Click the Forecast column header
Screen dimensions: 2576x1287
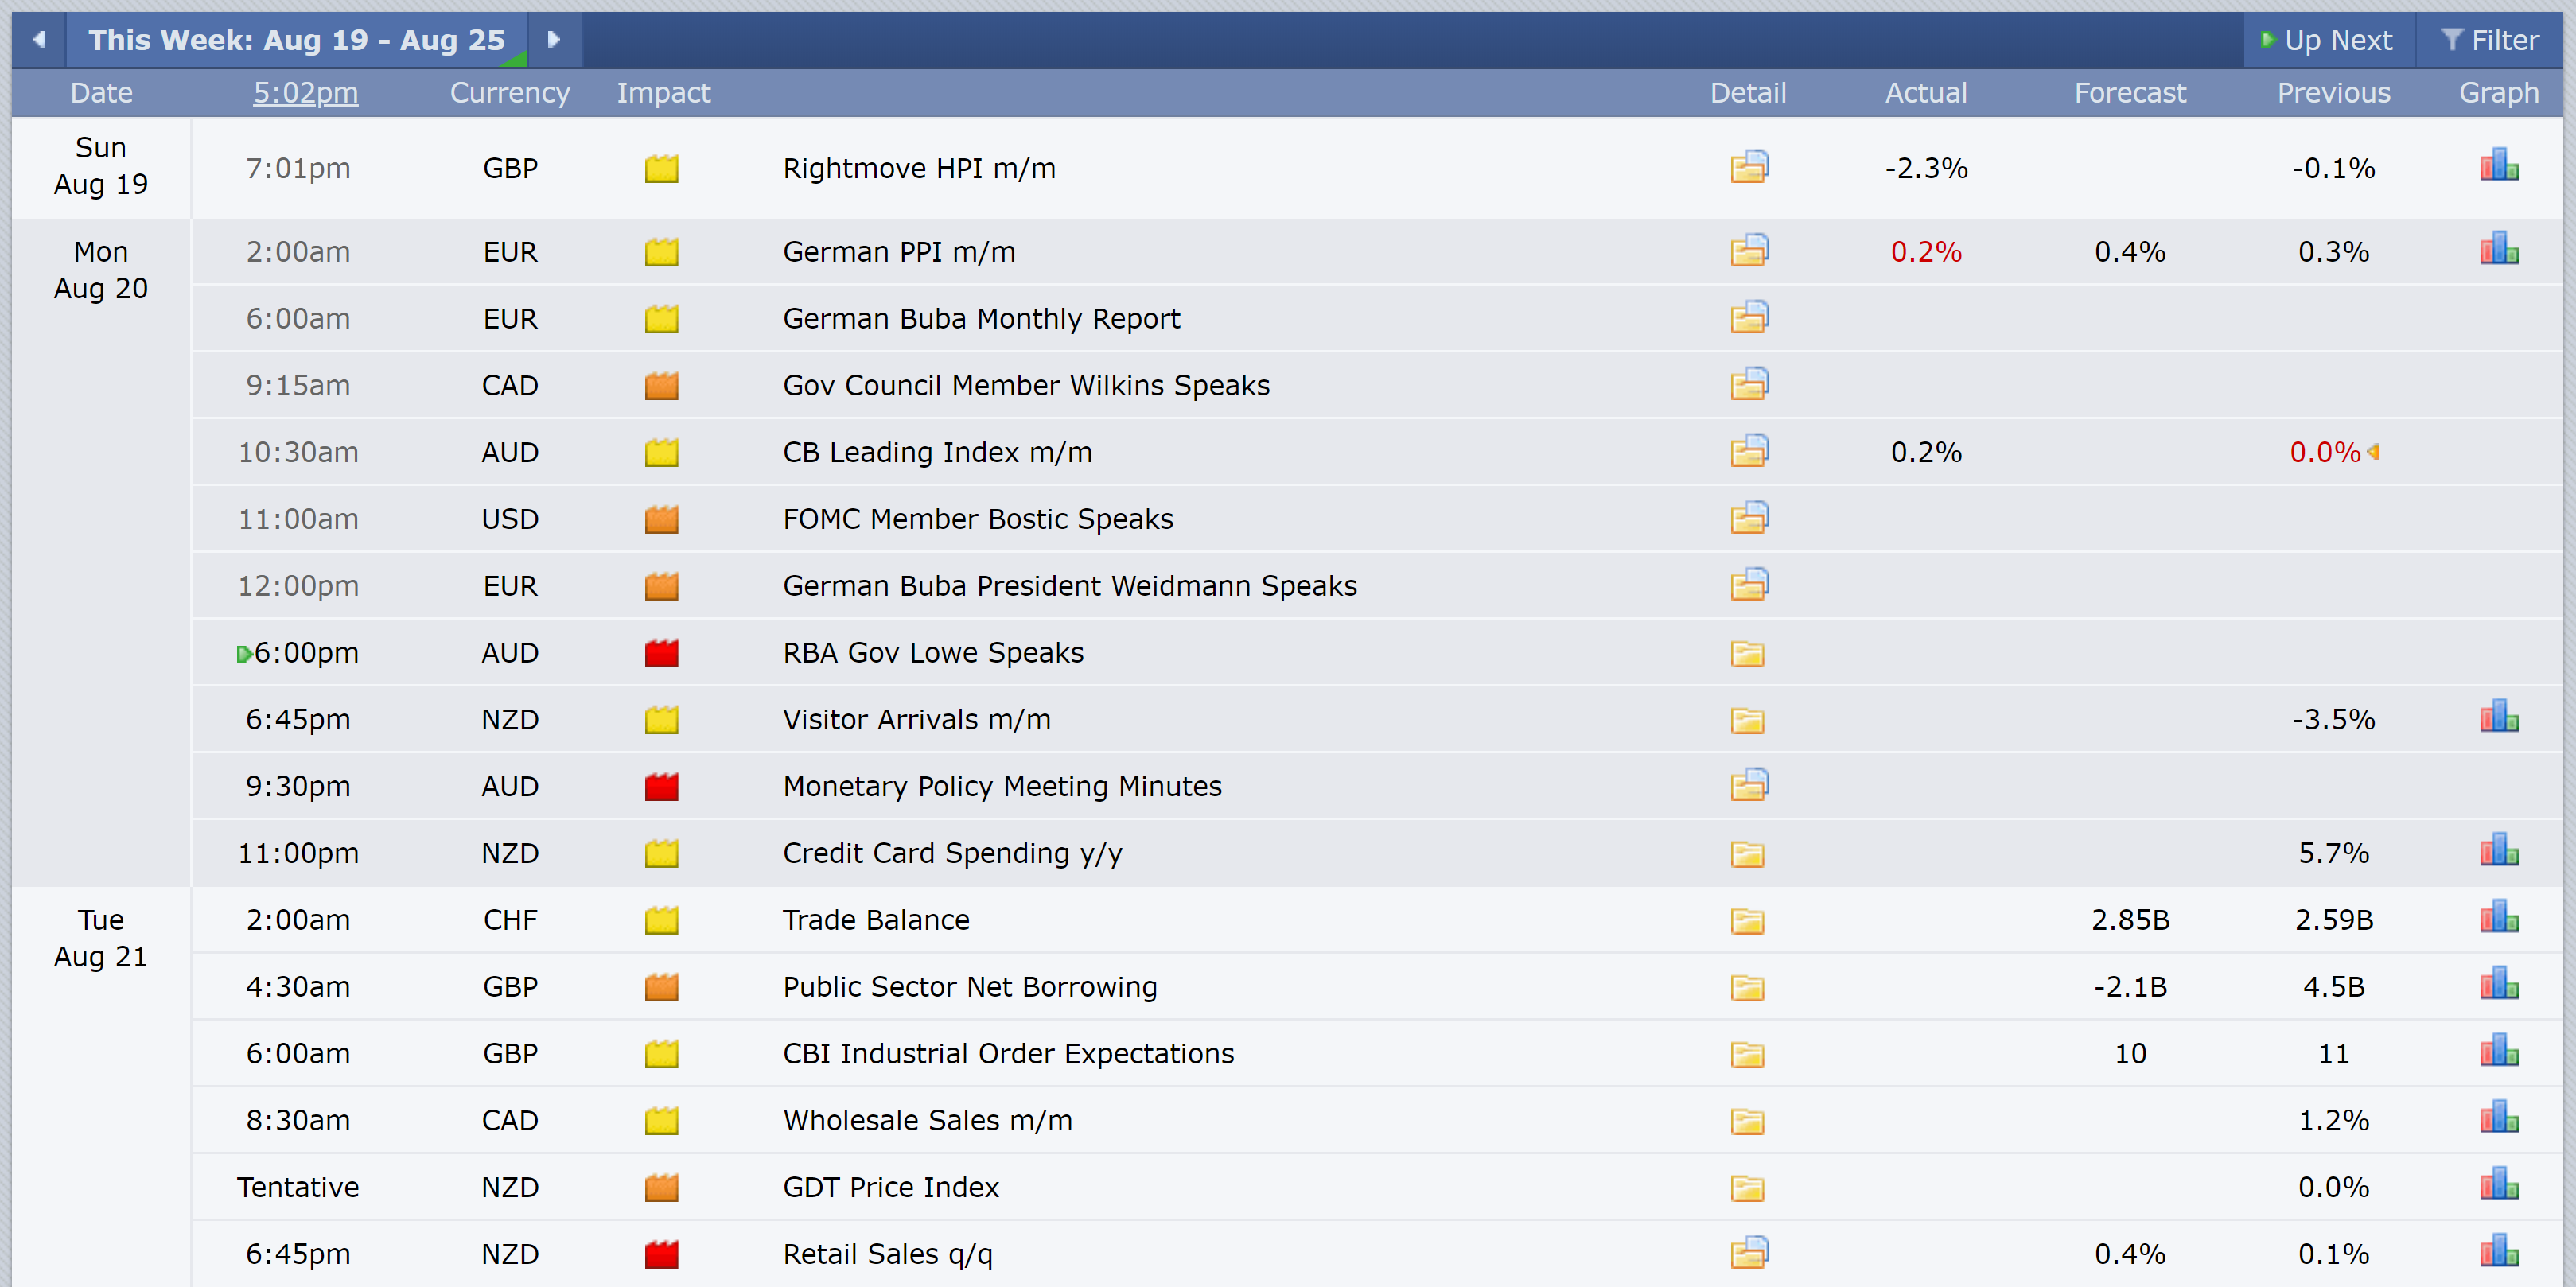click(2130, 93)
